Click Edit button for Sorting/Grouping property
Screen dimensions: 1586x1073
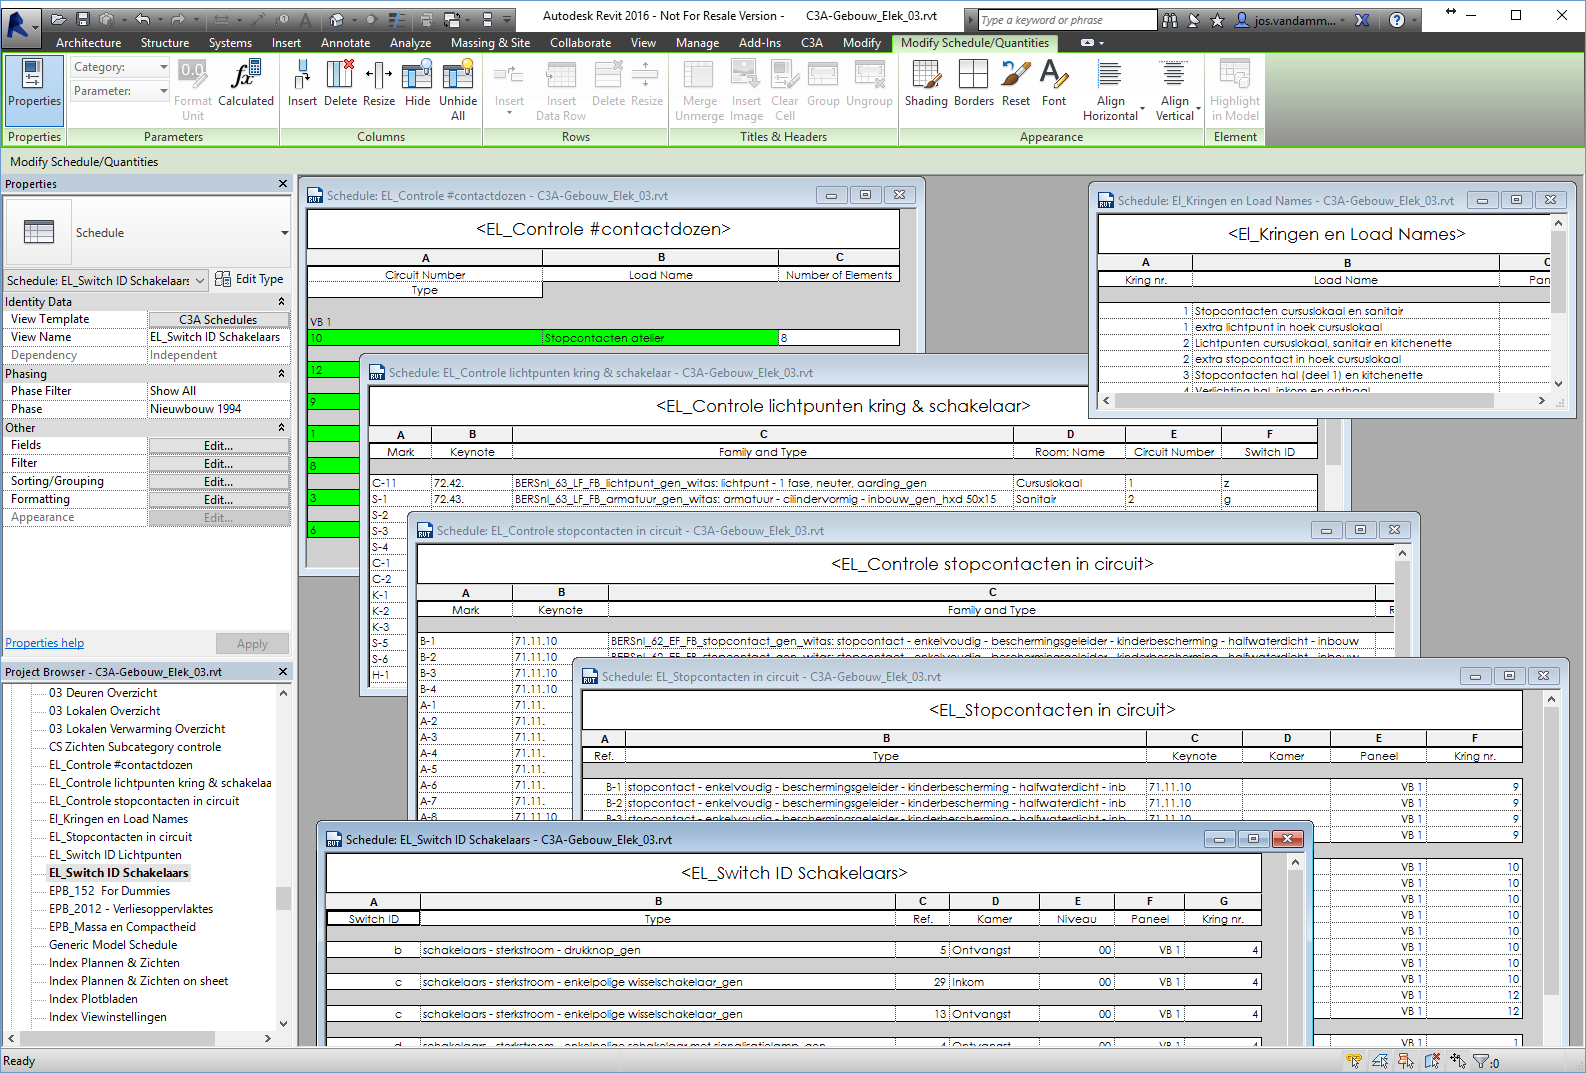(218, 482)
